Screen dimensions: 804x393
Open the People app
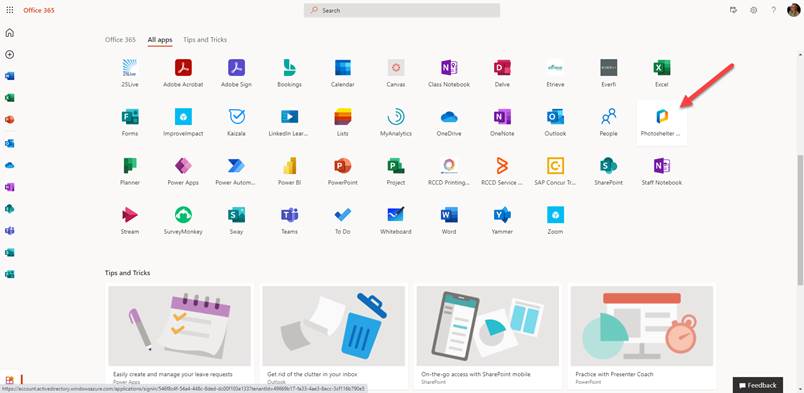coord(609,122)
